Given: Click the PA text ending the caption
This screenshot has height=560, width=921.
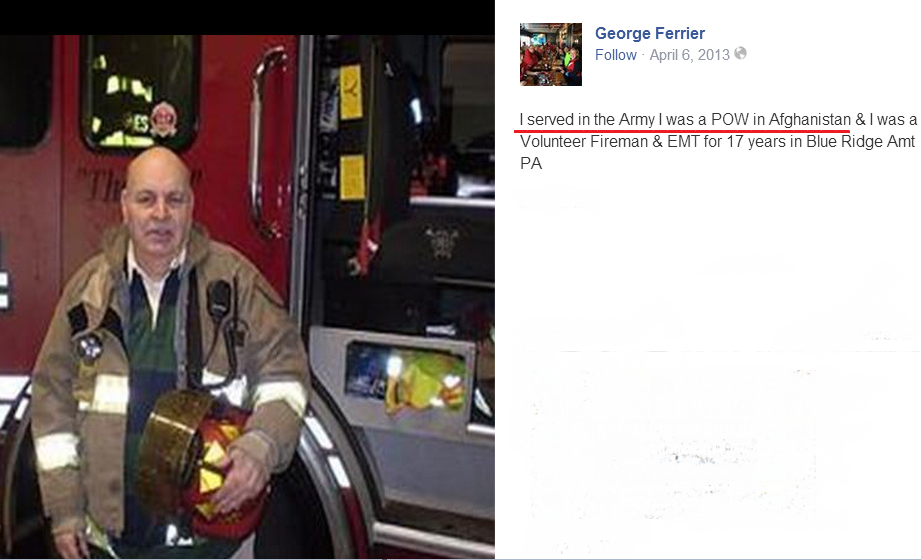Looking at the screenshot, I should pos(531,163).
